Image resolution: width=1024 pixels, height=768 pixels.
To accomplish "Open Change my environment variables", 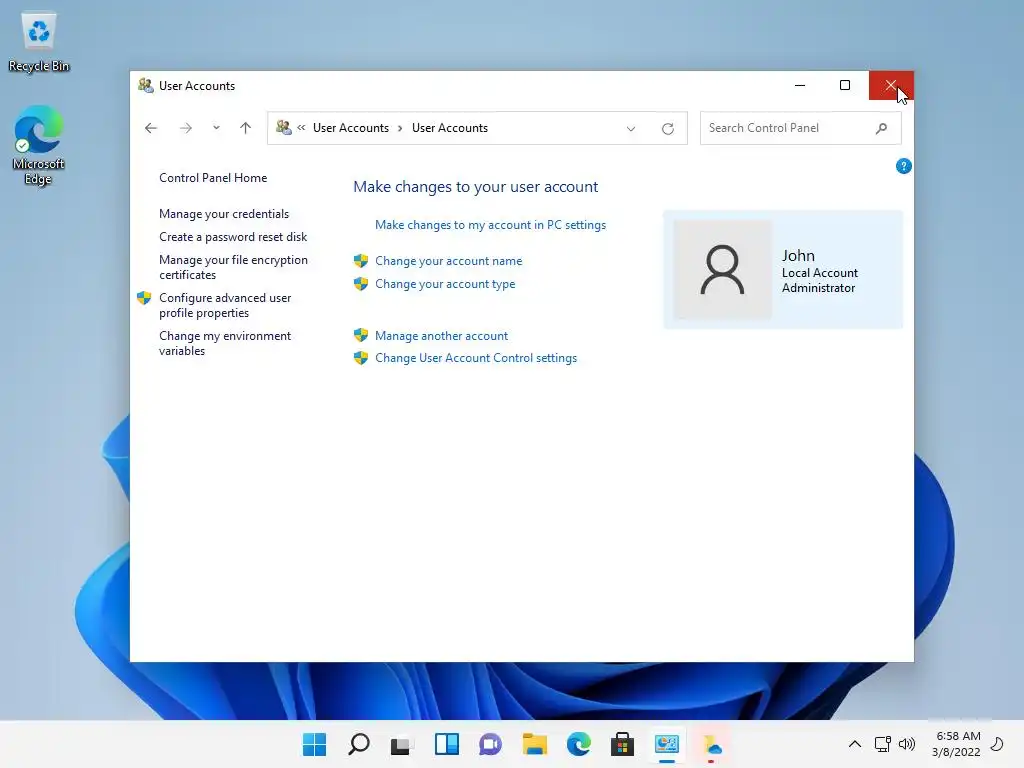I will (225, 343).
